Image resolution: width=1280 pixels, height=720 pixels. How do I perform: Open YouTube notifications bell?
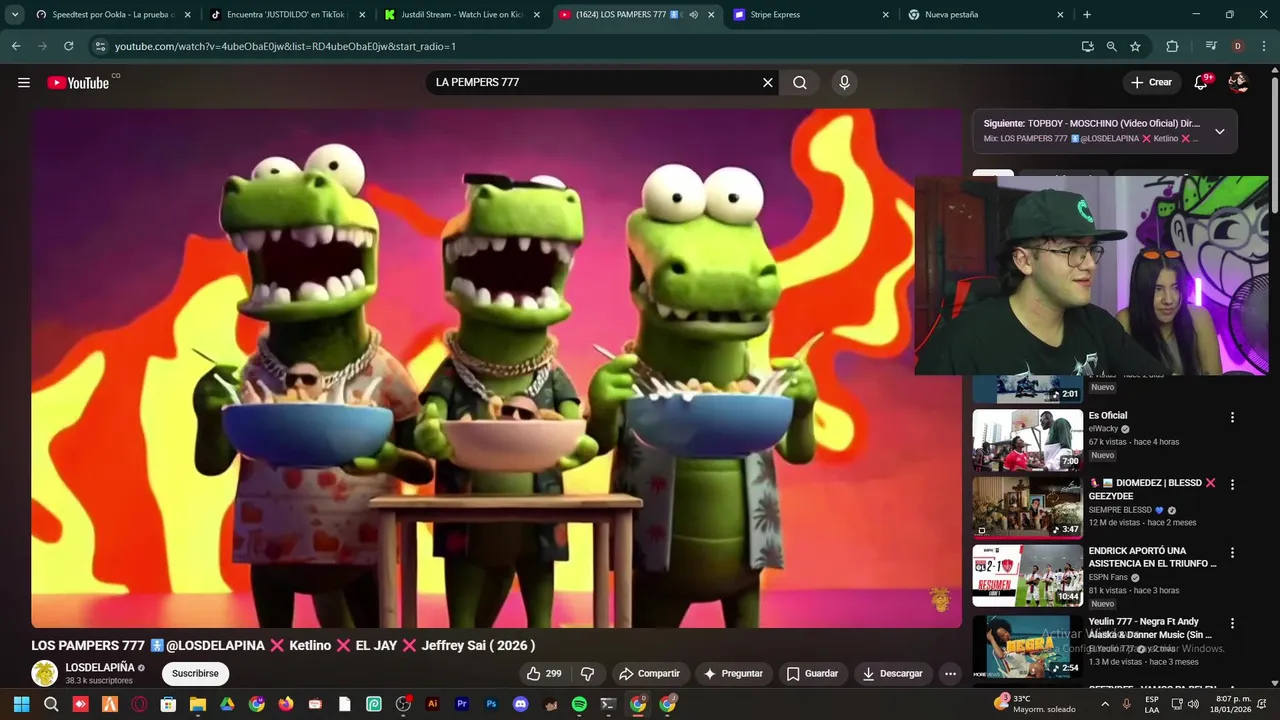pyautogui.click(x=1201, y=83)
